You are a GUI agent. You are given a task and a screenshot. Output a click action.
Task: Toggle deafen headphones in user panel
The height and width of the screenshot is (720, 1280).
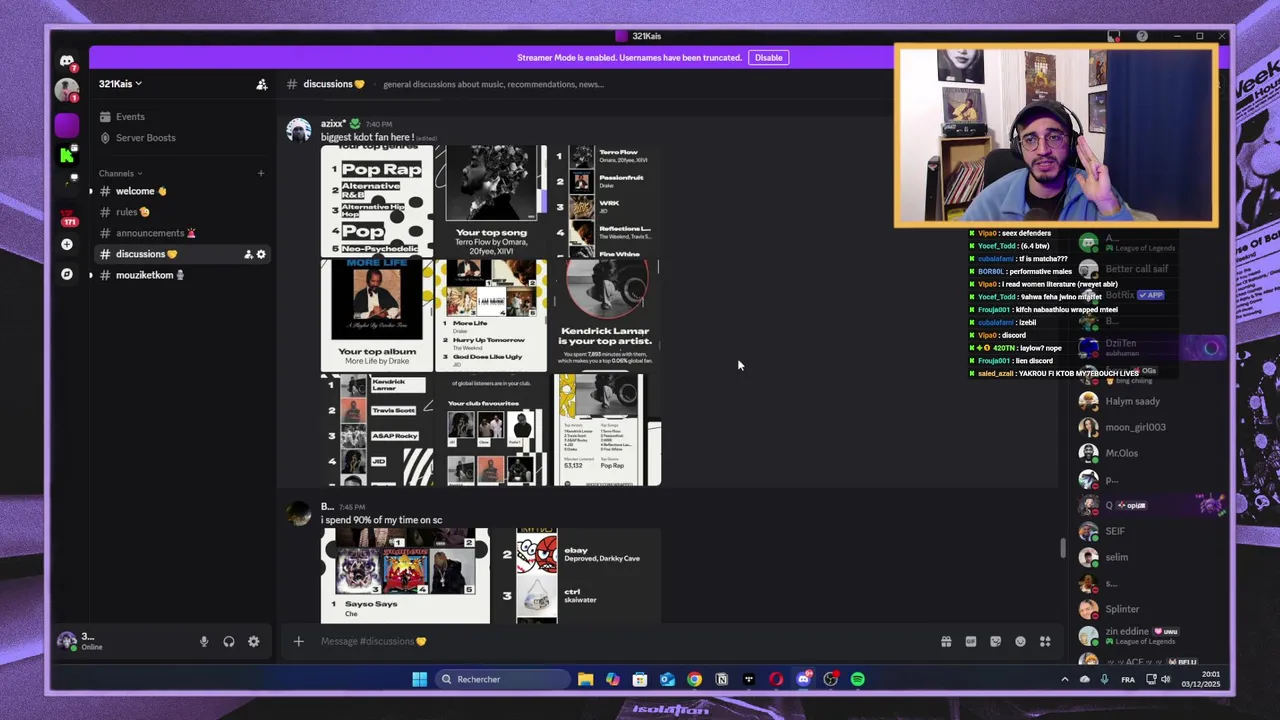[229, 642]
